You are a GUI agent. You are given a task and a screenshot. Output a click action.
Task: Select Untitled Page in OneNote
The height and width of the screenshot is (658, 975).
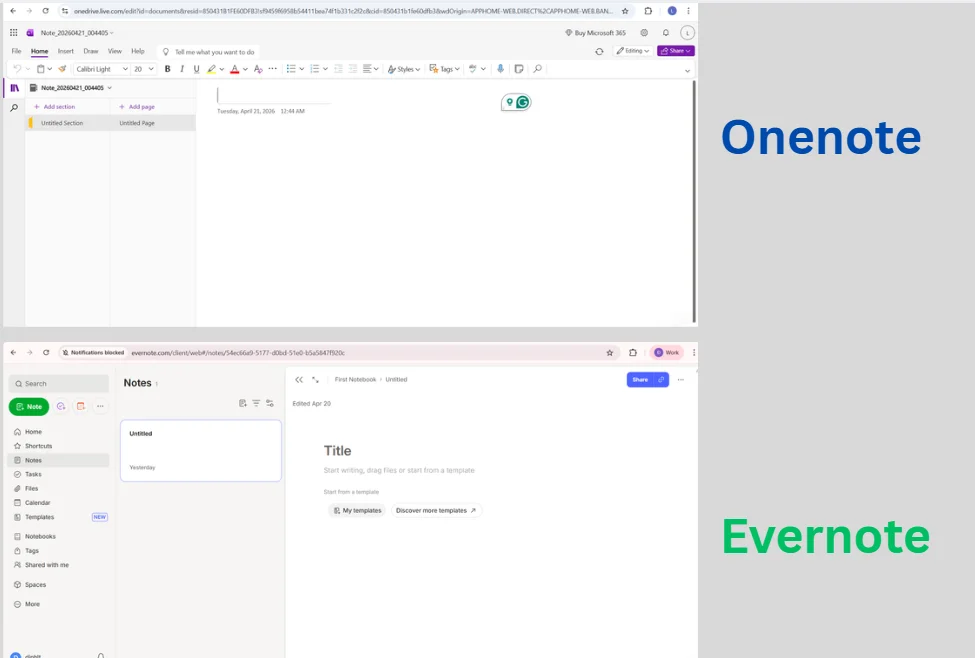click(x=153, y=123)
